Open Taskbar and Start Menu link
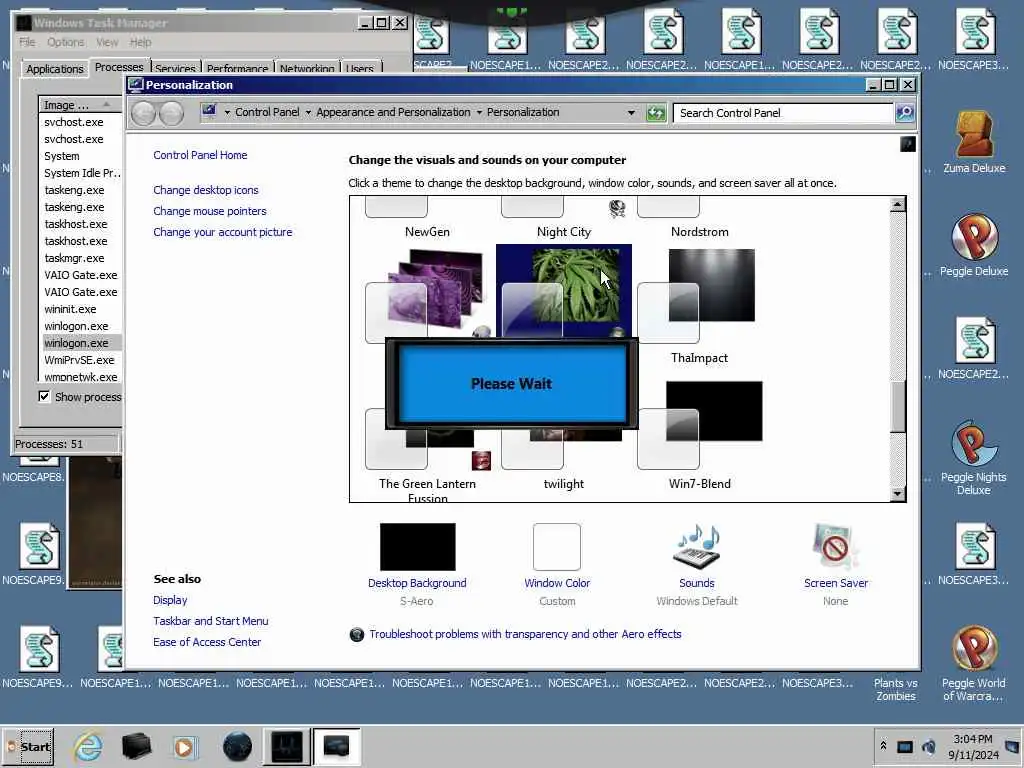The height and width of the screenshot is (768, 1024). [210, 621]
